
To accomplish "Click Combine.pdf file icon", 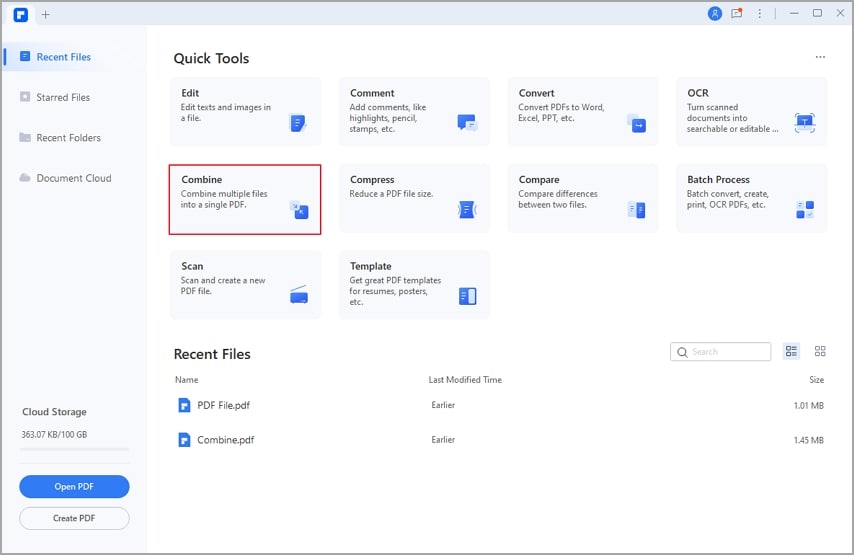I will [x=185, y=440].
